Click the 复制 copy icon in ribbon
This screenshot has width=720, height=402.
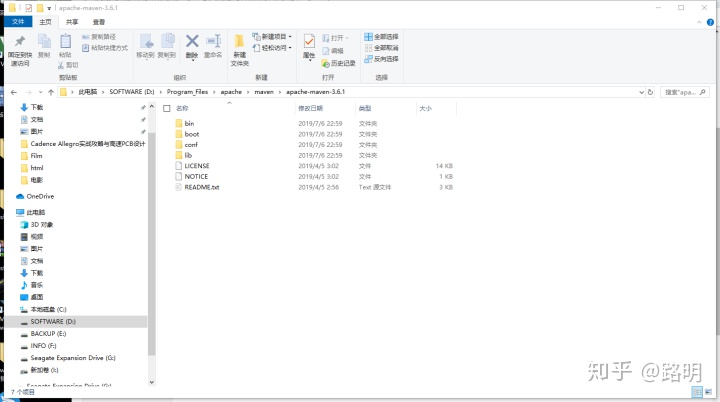pyautogui.click(x=44, y=41)
